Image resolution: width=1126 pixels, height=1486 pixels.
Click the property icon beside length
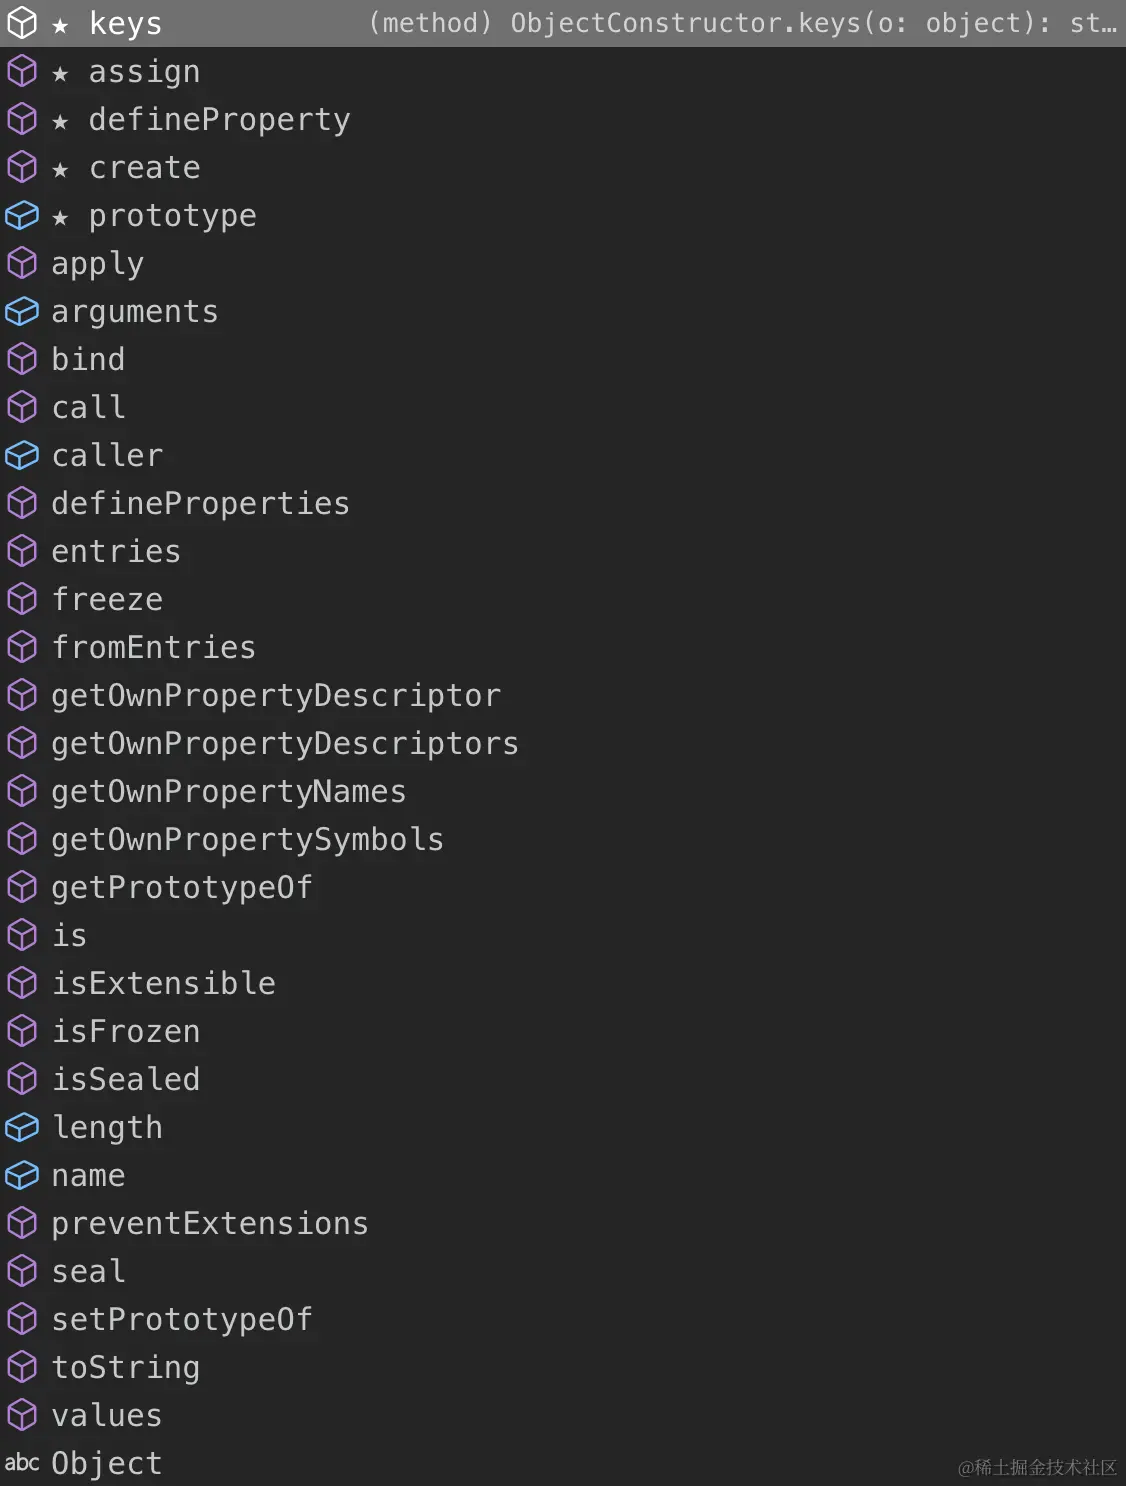21,1127
